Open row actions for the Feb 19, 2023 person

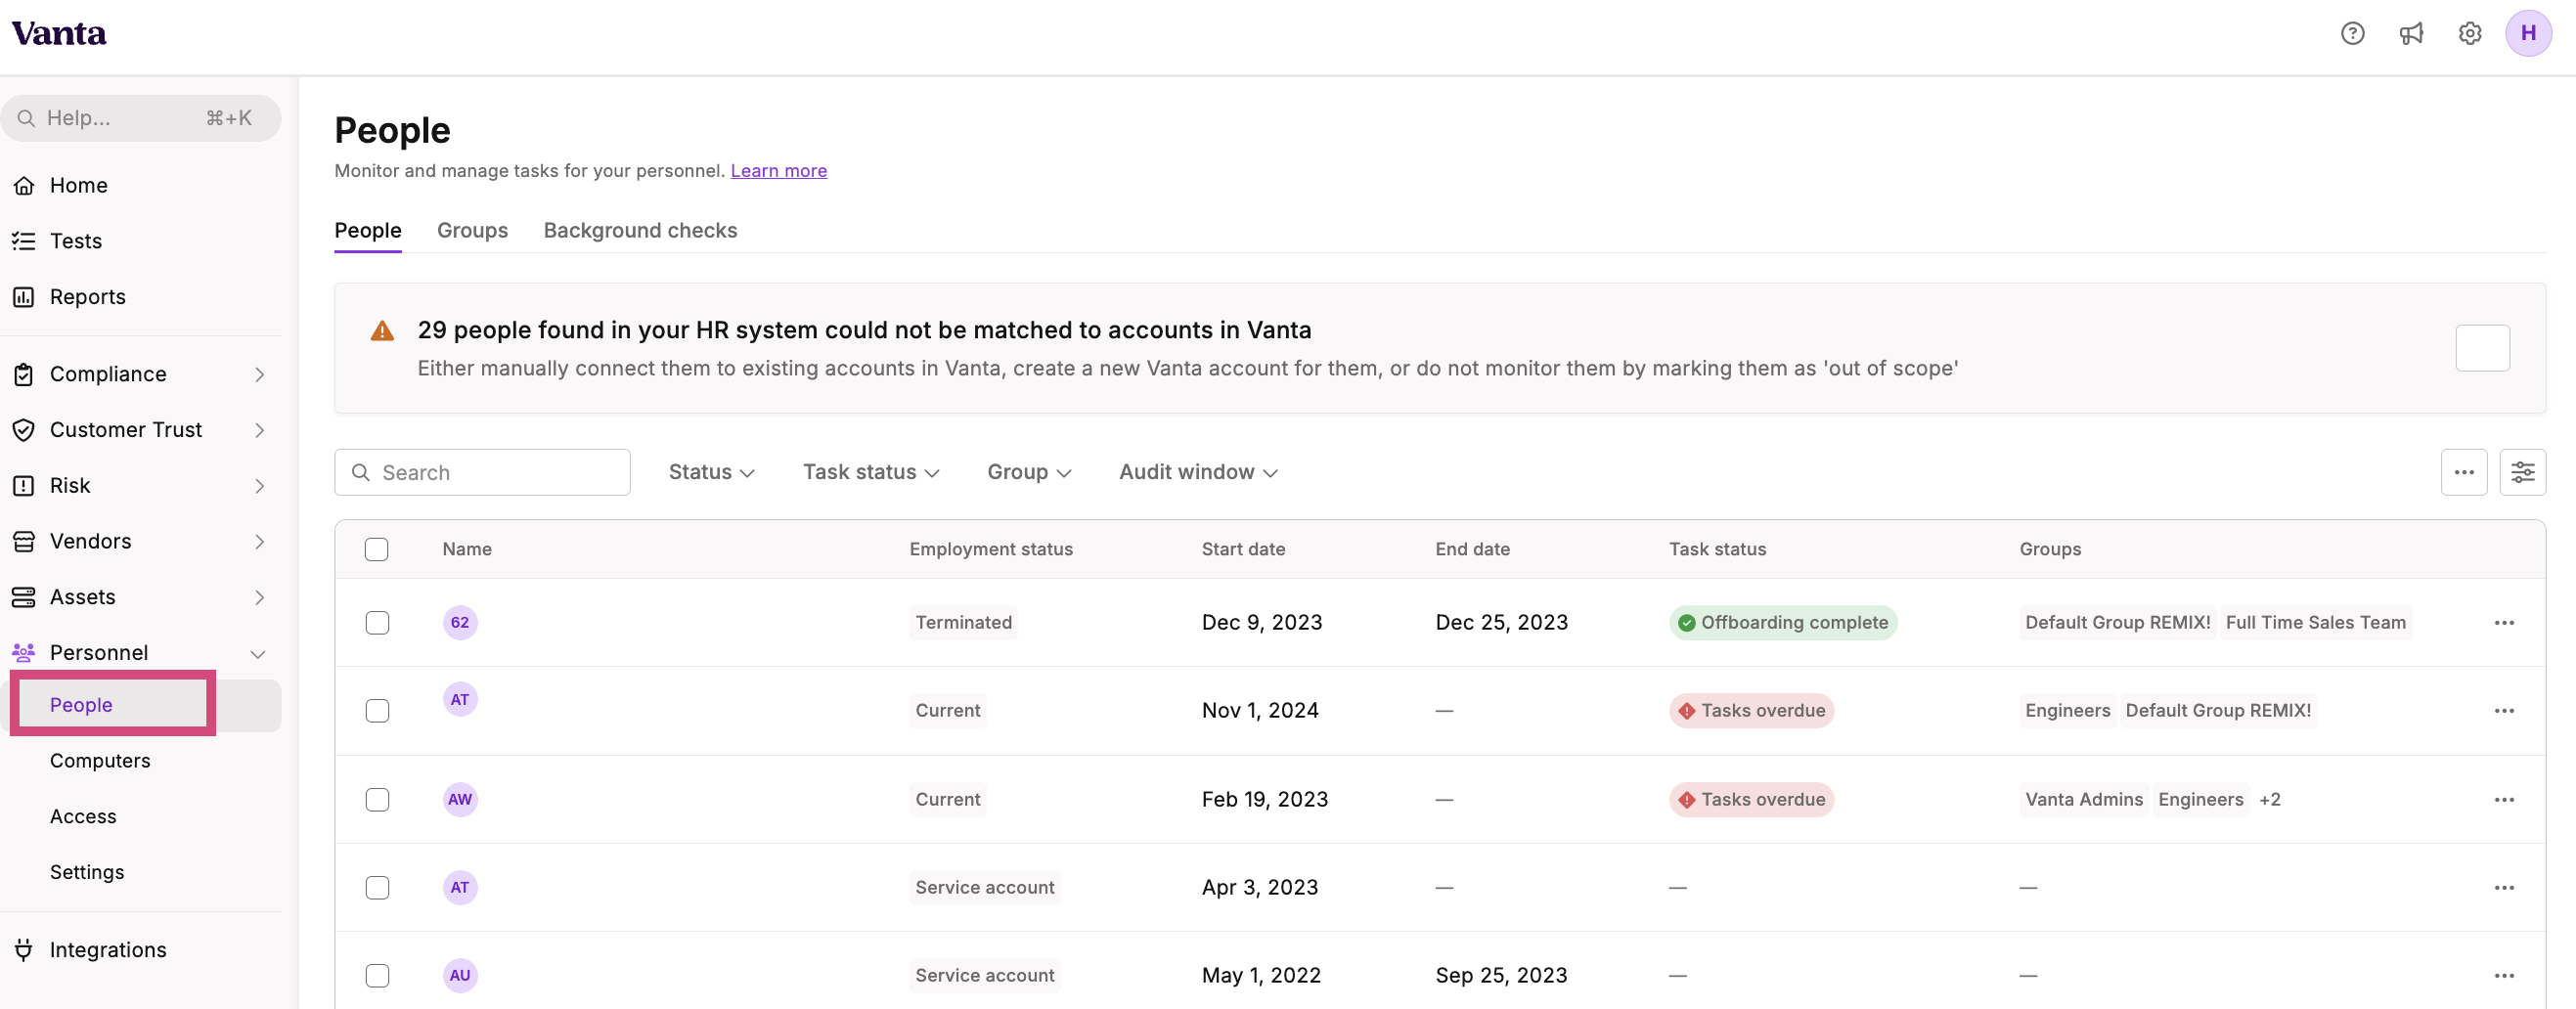[x=2504, y=799]
